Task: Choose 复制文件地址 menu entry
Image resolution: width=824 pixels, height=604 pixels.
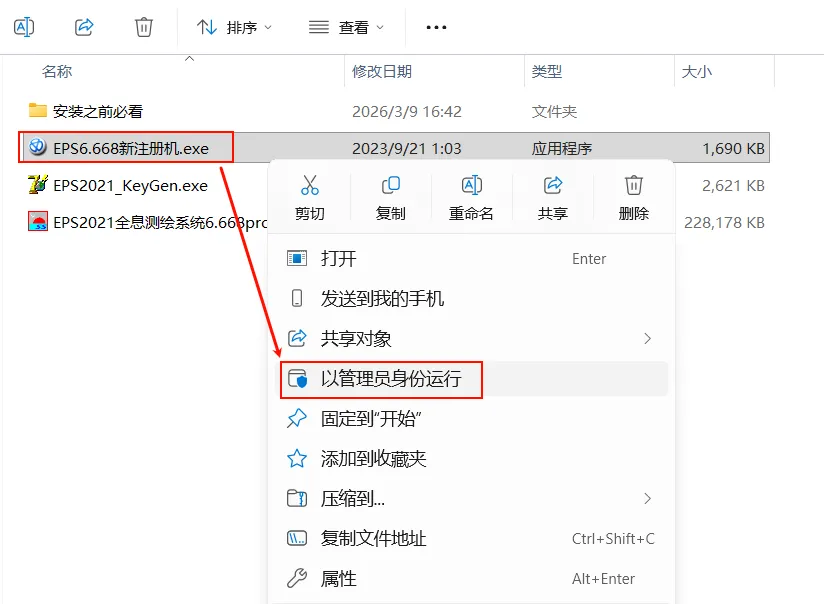Action: (x=473, y=539)
